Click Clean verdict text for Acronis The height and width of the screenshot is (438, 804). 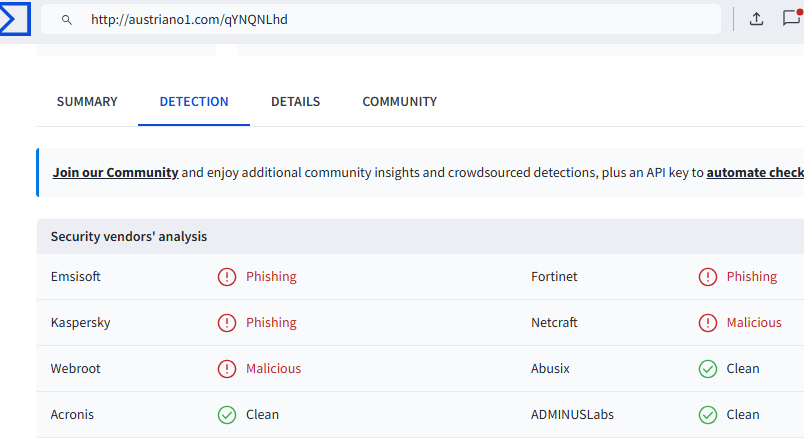point(263,414)
